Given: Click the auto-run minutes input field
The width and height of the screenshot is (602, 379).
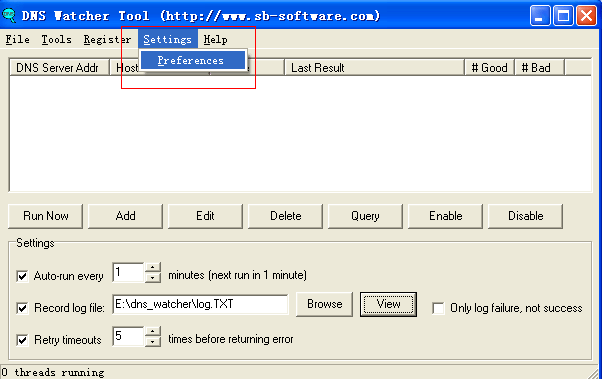Looking at the screenshot, I should pos(129,273).
